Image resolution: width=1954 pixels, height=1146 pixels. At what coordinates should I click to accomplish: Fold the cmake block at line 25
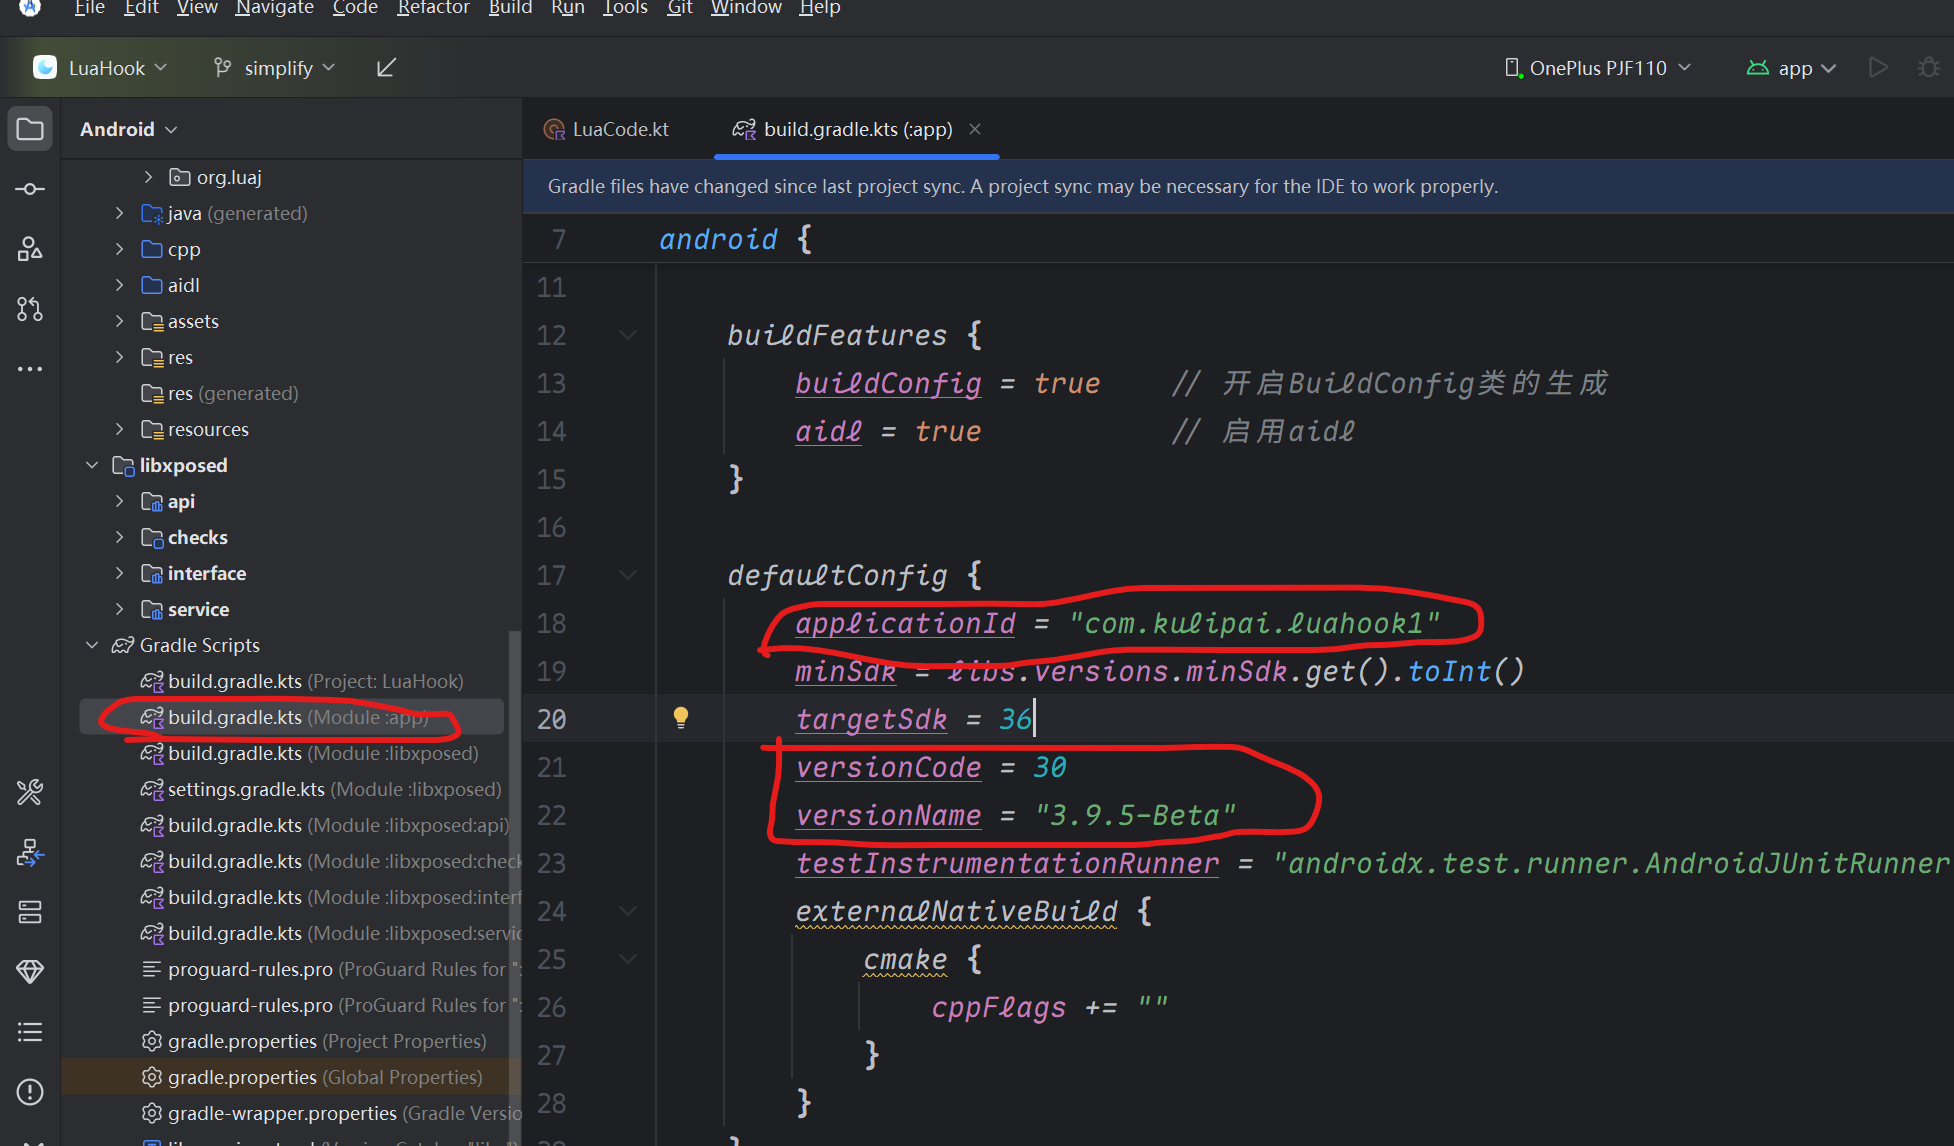point(628,959)
